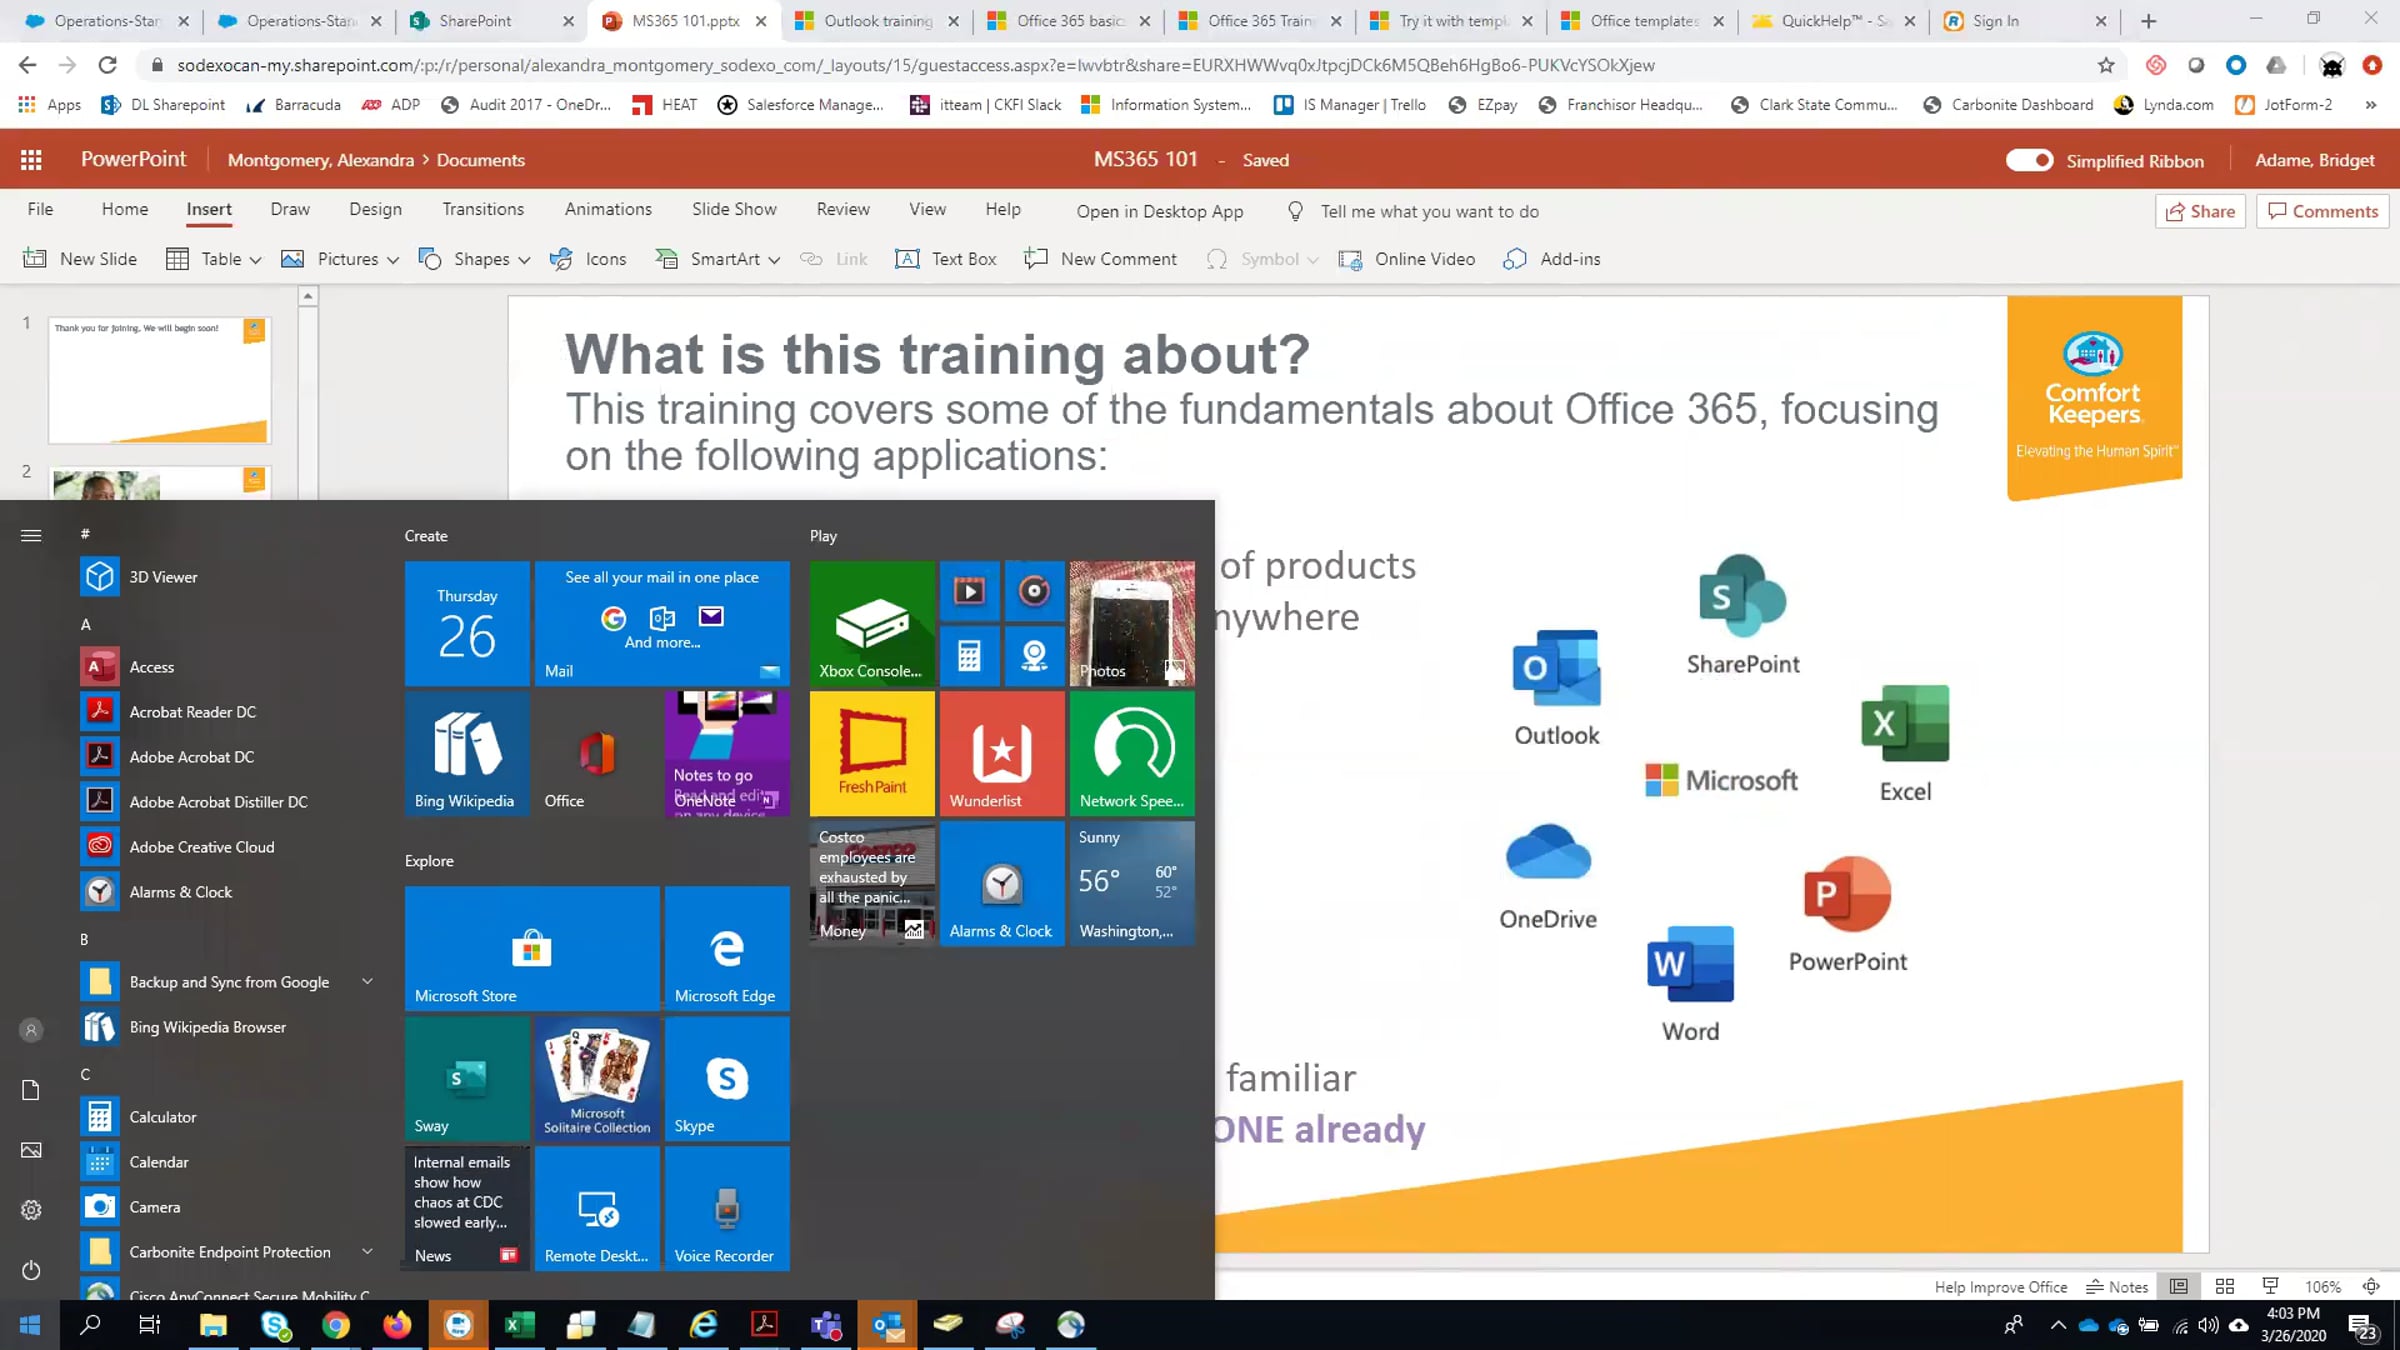2400x1350 pixels.
Task: Click the Share button
Action: coord(2200,211)
